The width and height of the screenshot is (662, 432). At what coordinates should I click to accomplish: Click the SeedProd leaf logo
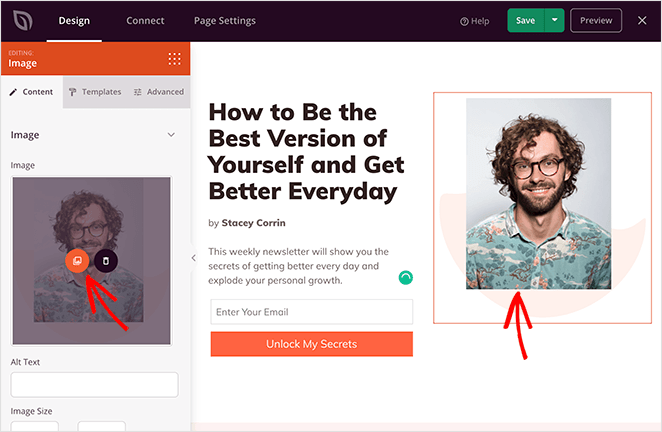point(23,20)
